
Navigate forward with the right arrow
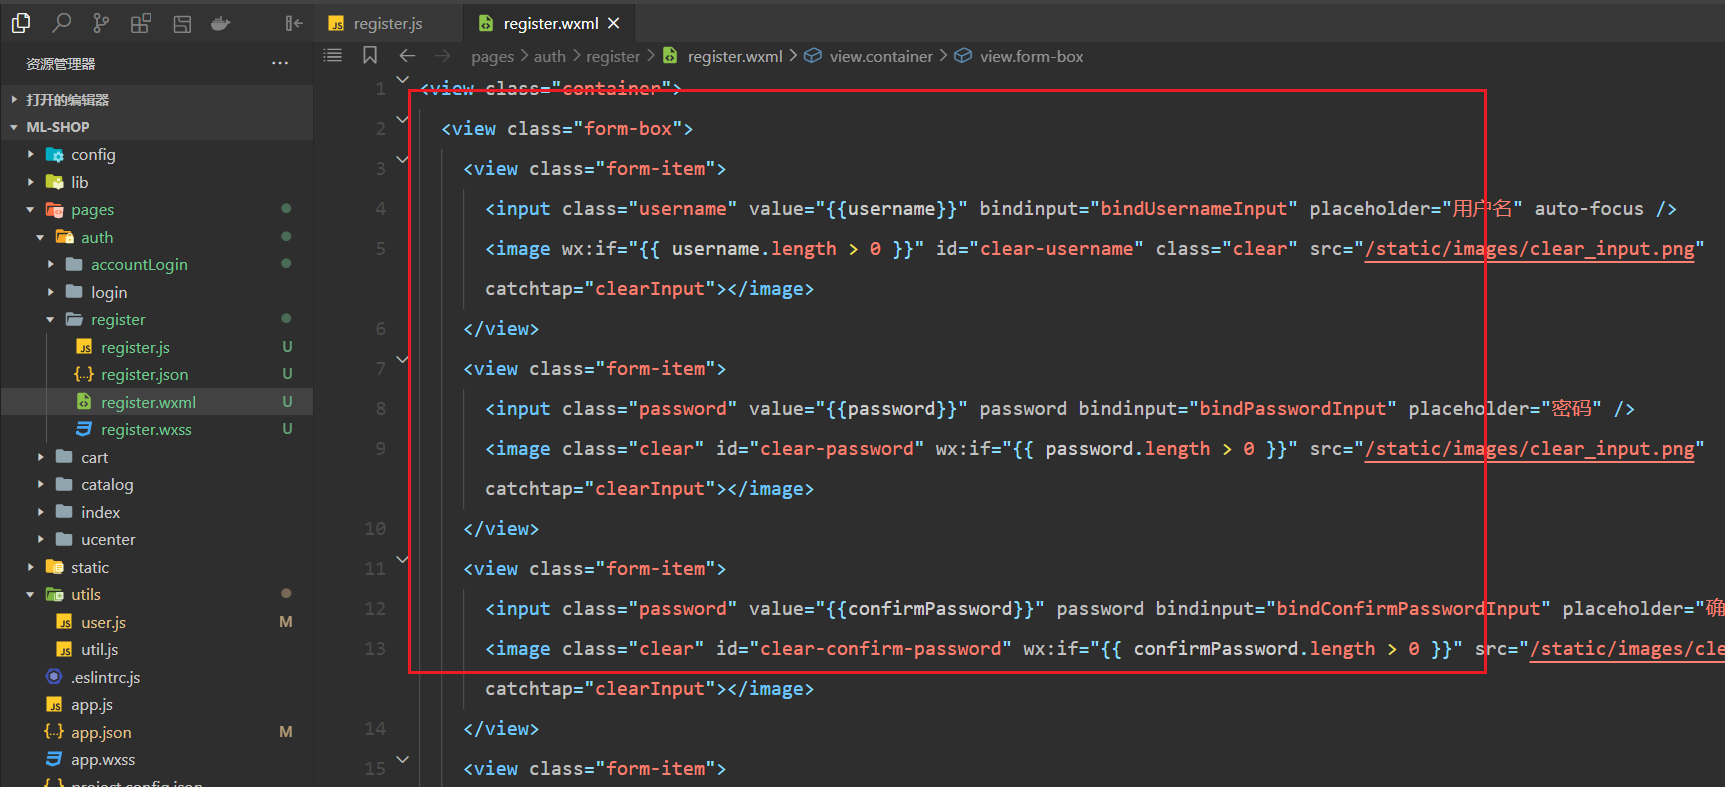(x=443, y=56)
